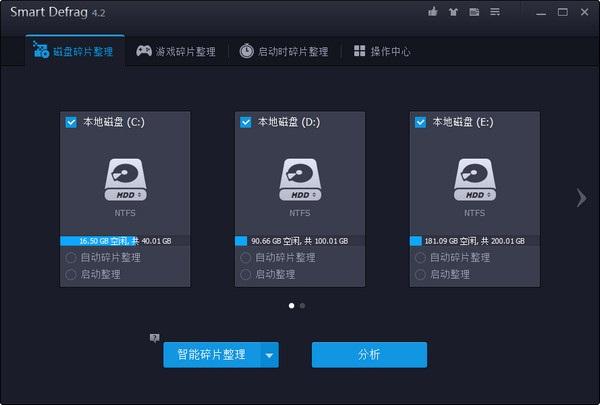Click the NTFS label under drive D:
The image size is (600, 405).
[300, 213]
